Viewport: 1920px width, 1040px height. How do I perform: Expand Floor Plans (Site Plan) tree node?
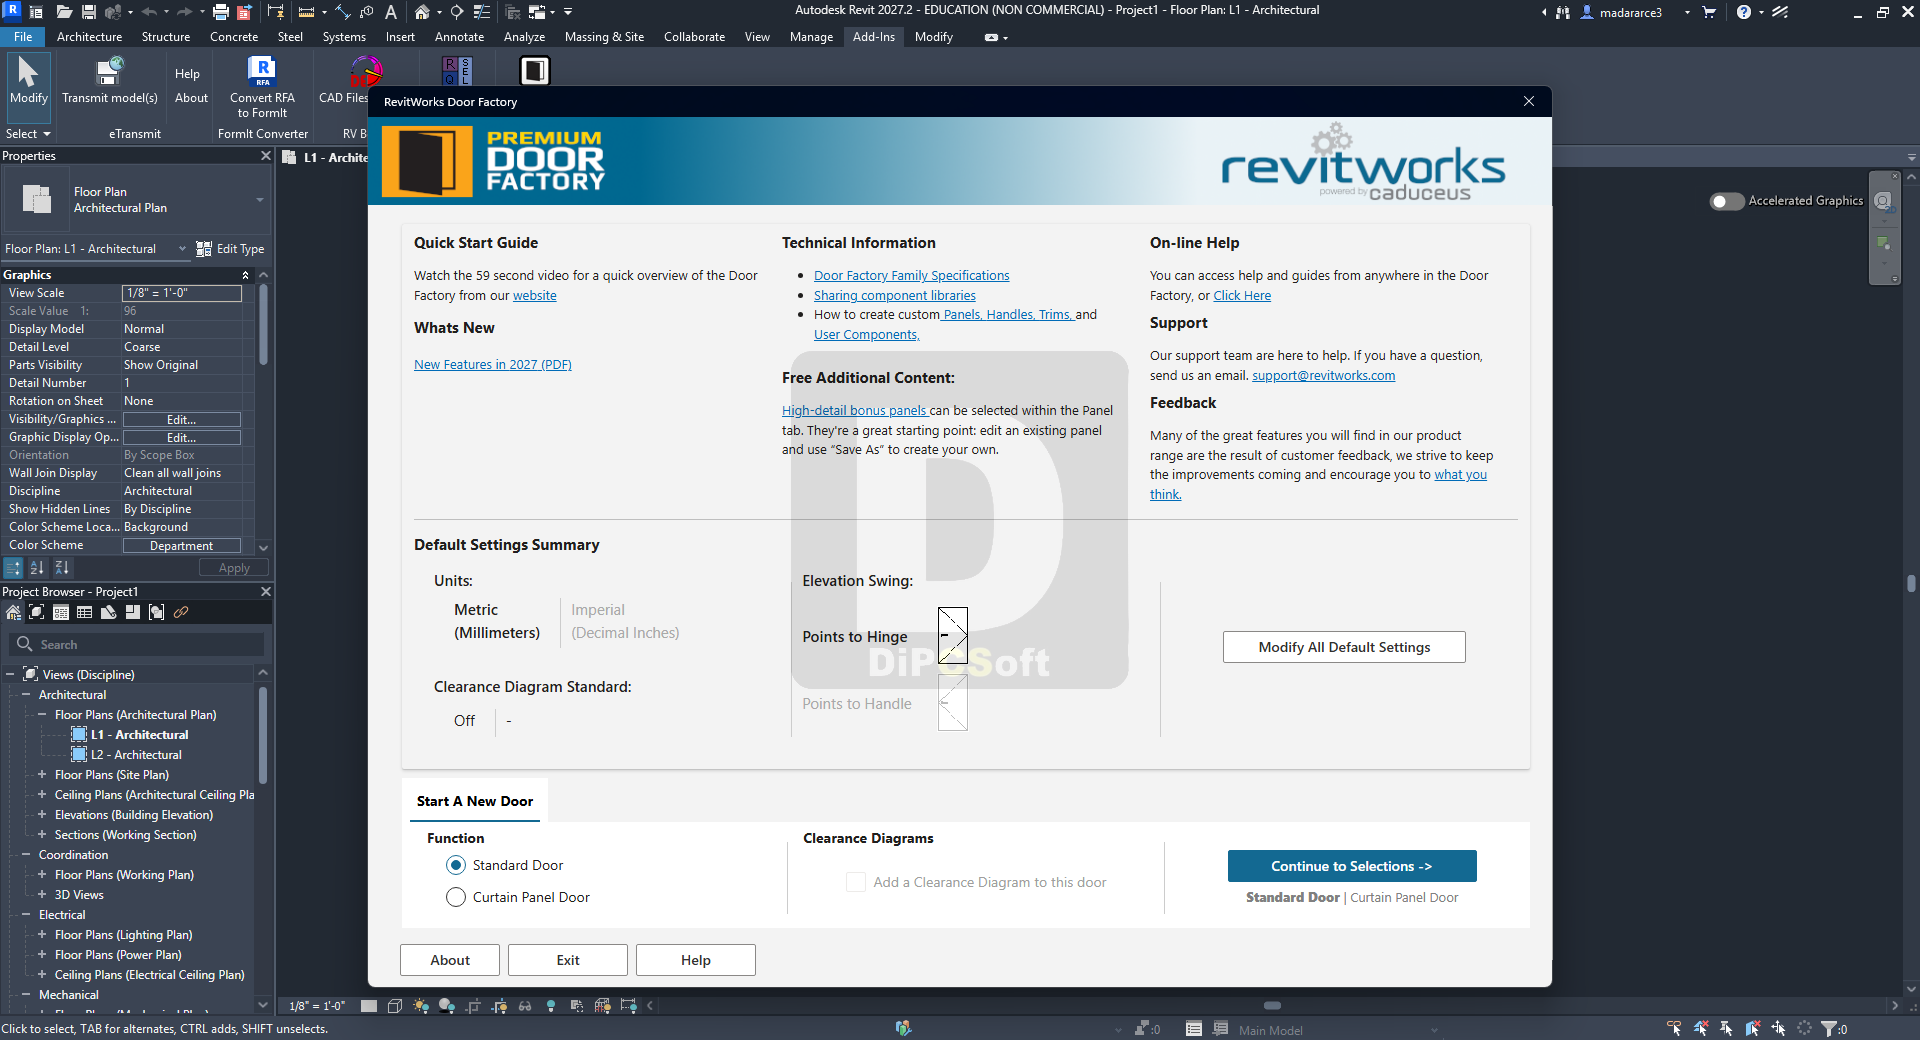pyautogui.click(x=42, y=775)
